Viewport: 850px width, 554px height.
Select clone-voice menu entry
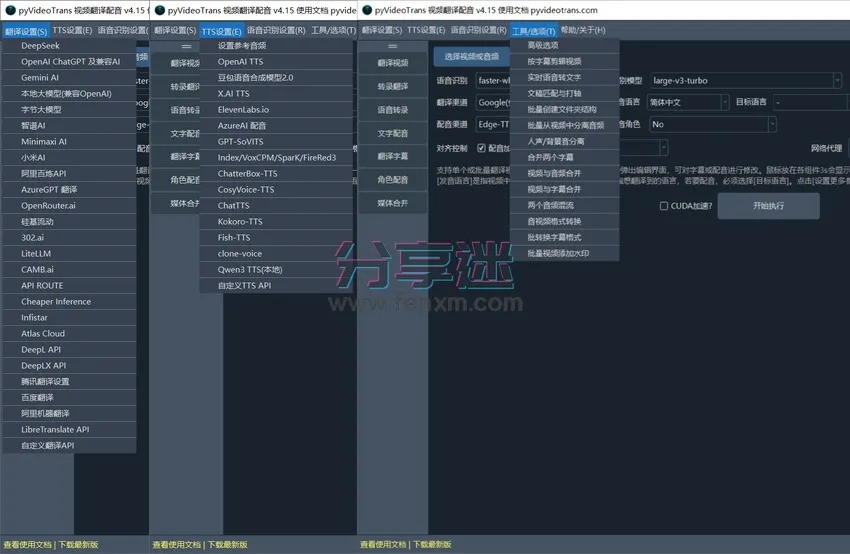[276, 254]
